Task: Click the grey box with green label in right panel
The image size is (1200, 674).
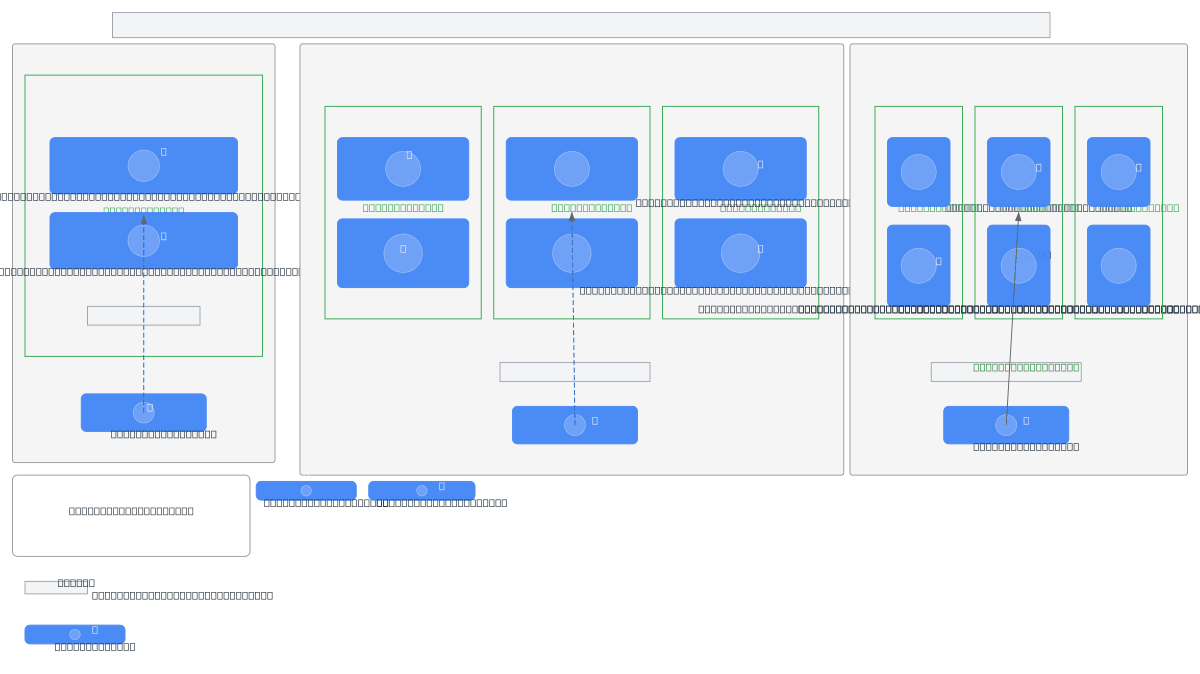Action: click(x=1006, y=372)
